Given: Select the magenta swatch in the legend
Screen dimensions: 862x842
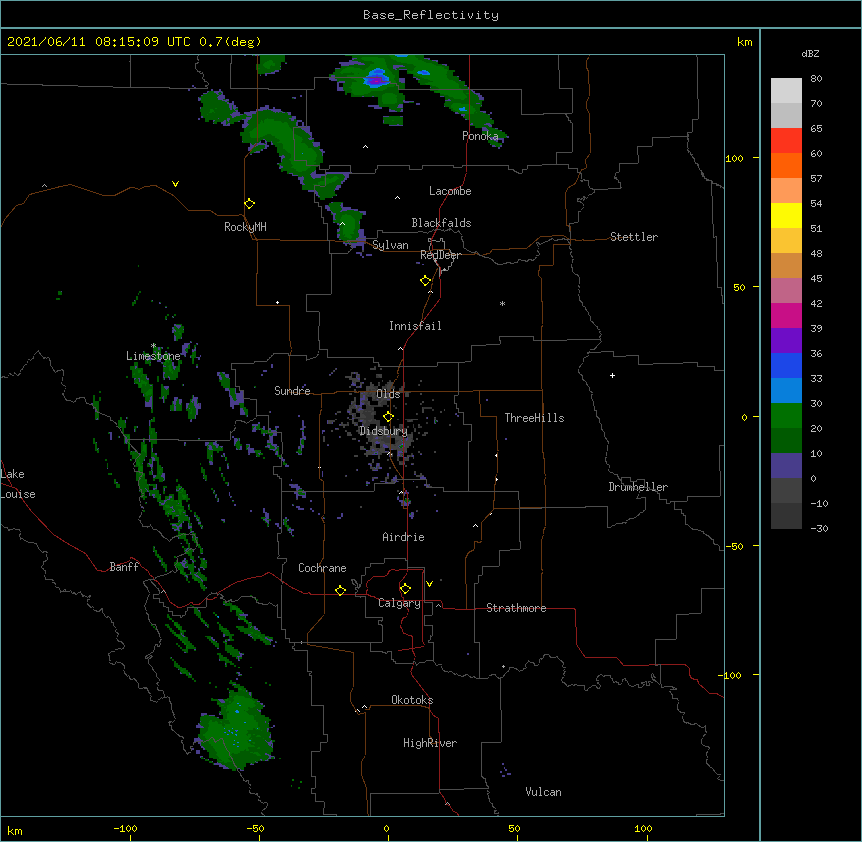Looking at the screenshot, I should 786,315.
